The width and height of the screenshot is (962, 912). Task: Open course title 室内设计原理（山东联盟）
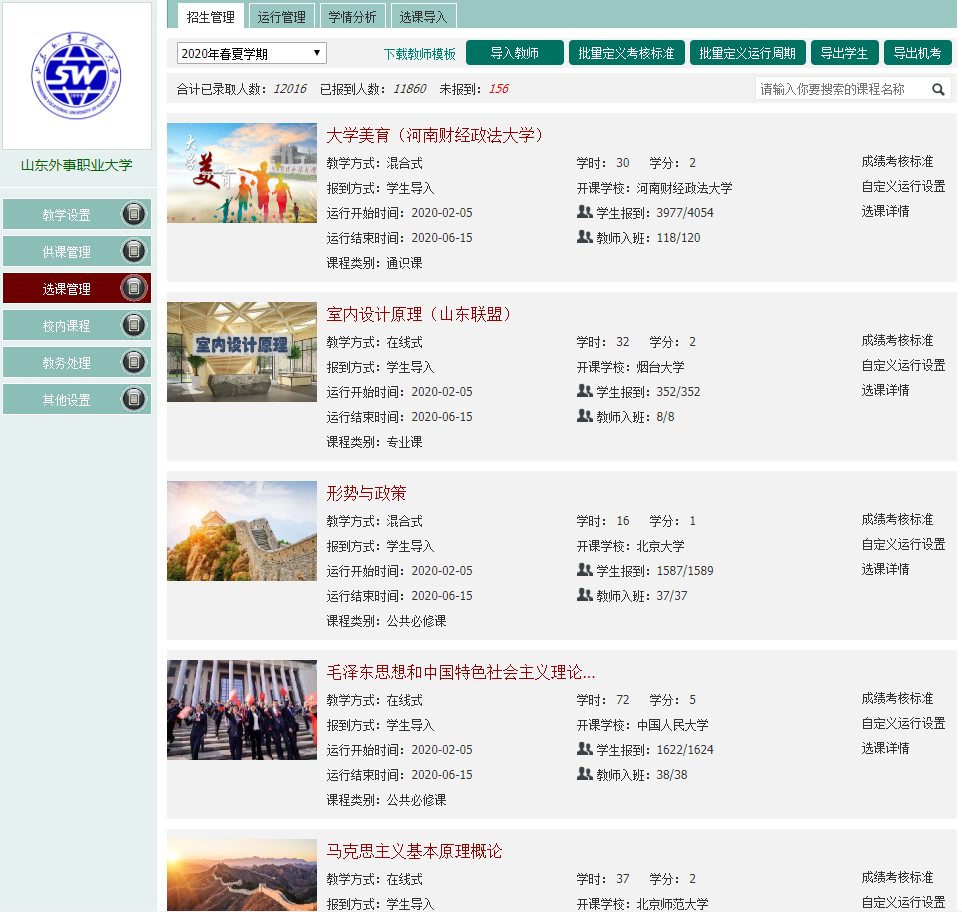pyautogui.click(x=420, y=314)
